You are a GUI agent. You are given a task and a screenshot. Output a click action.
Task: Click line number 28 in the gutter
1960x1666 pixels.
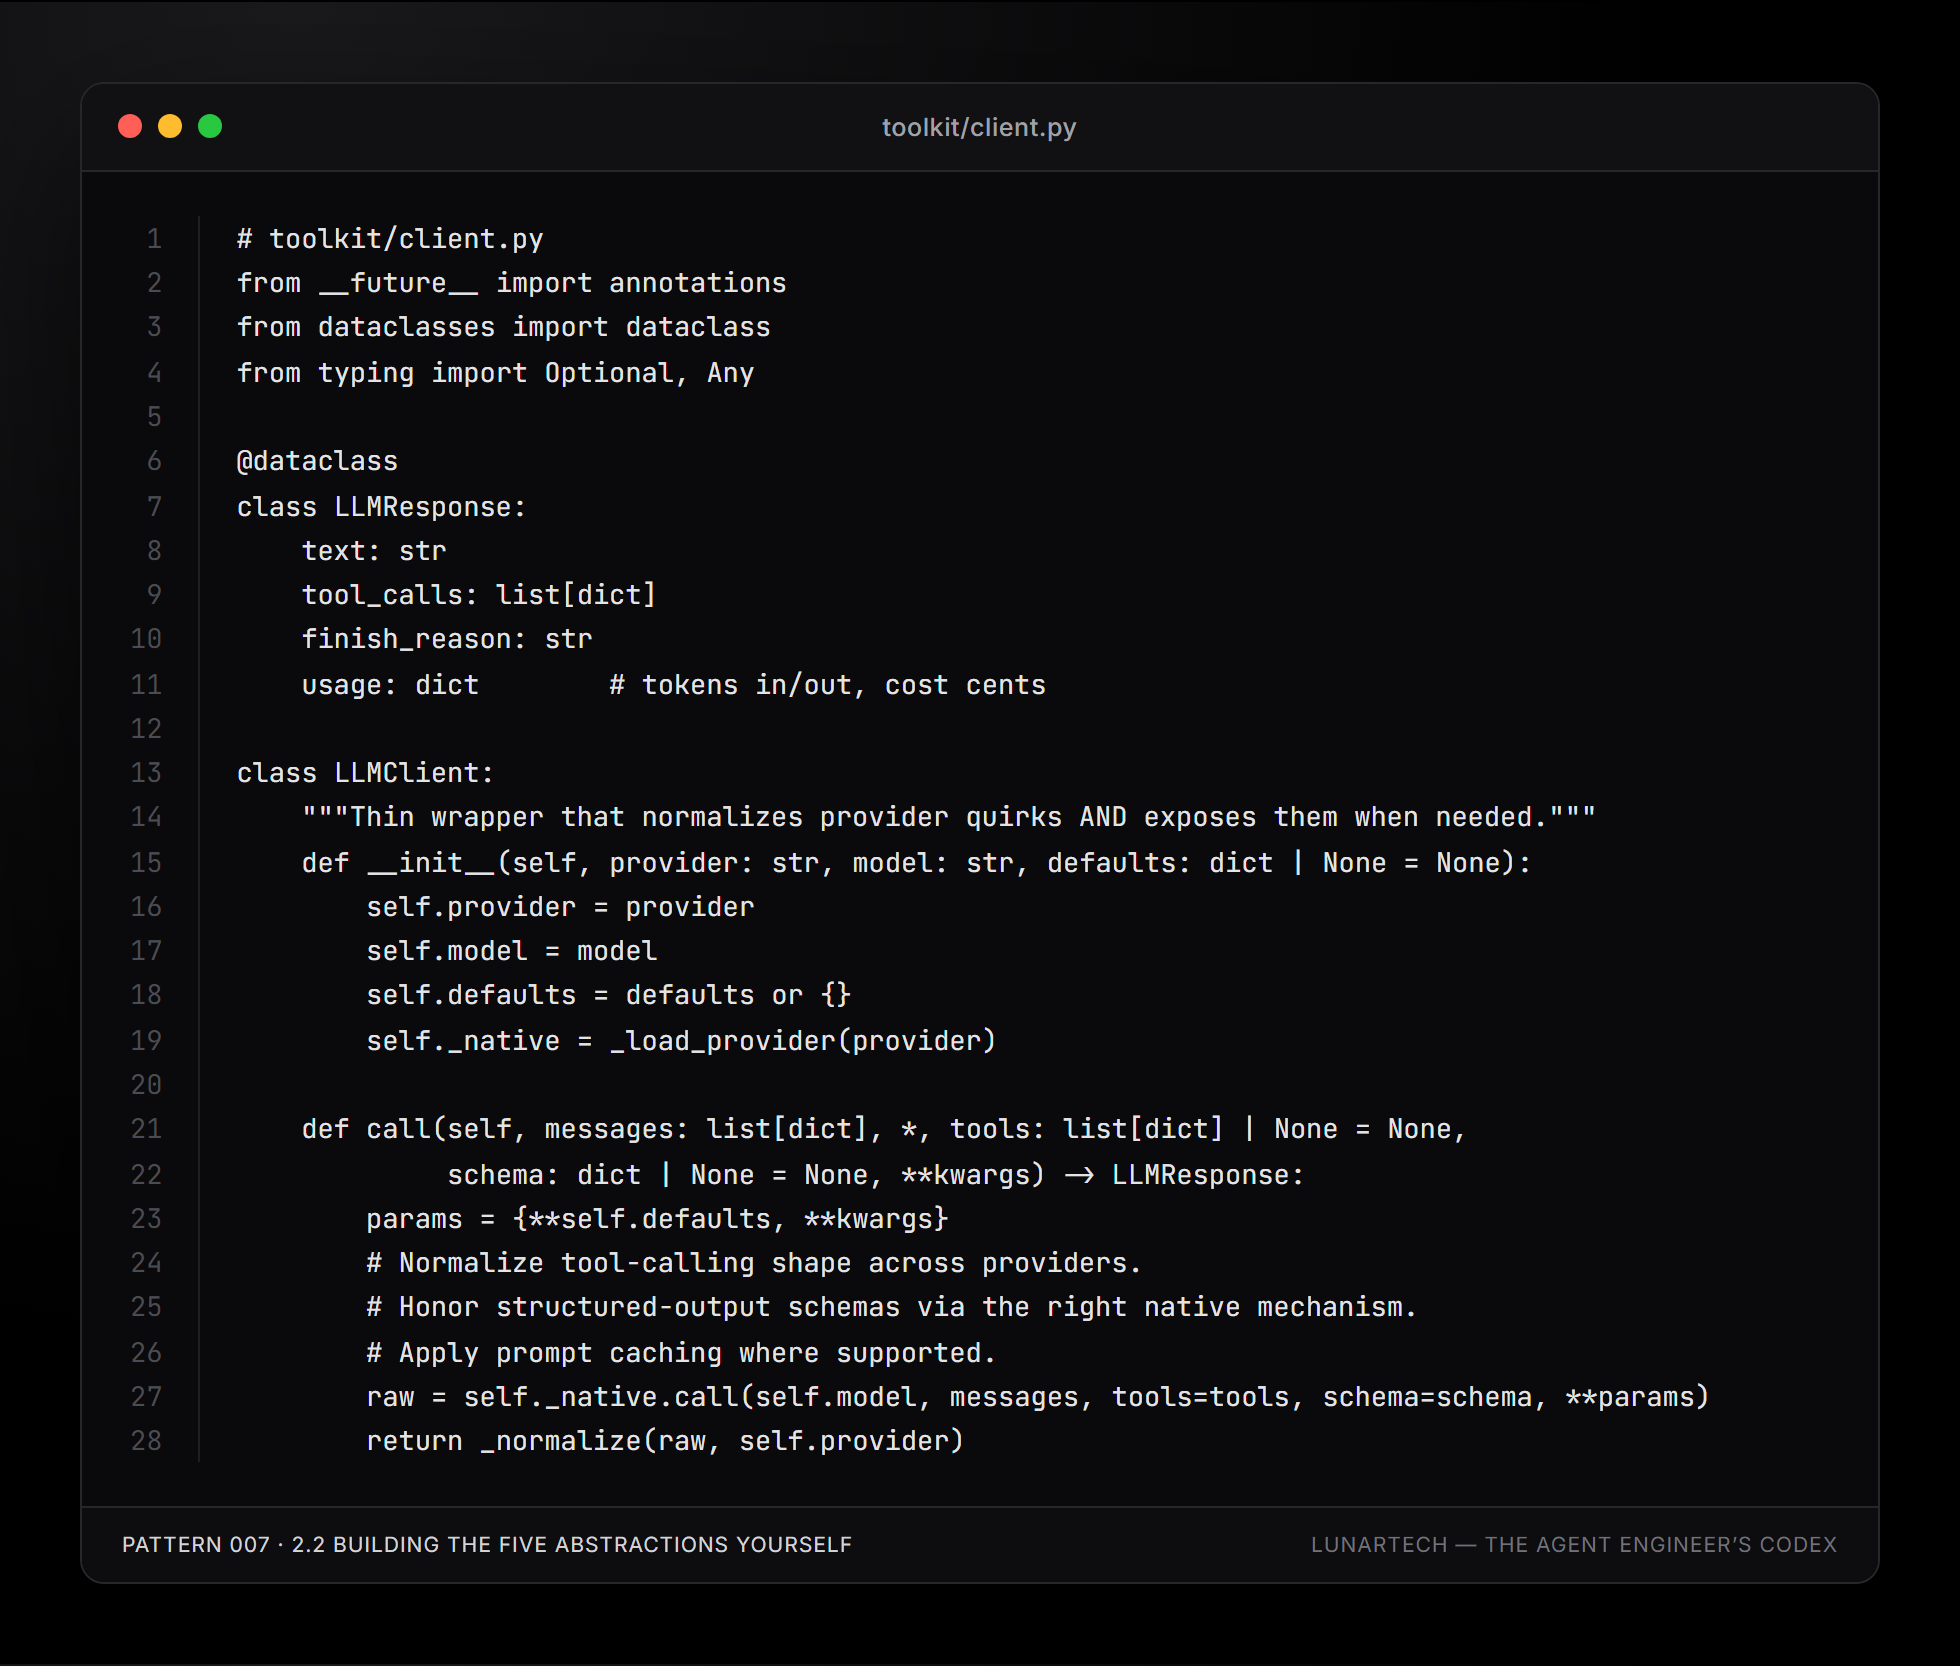click(x=146, y=1441)
